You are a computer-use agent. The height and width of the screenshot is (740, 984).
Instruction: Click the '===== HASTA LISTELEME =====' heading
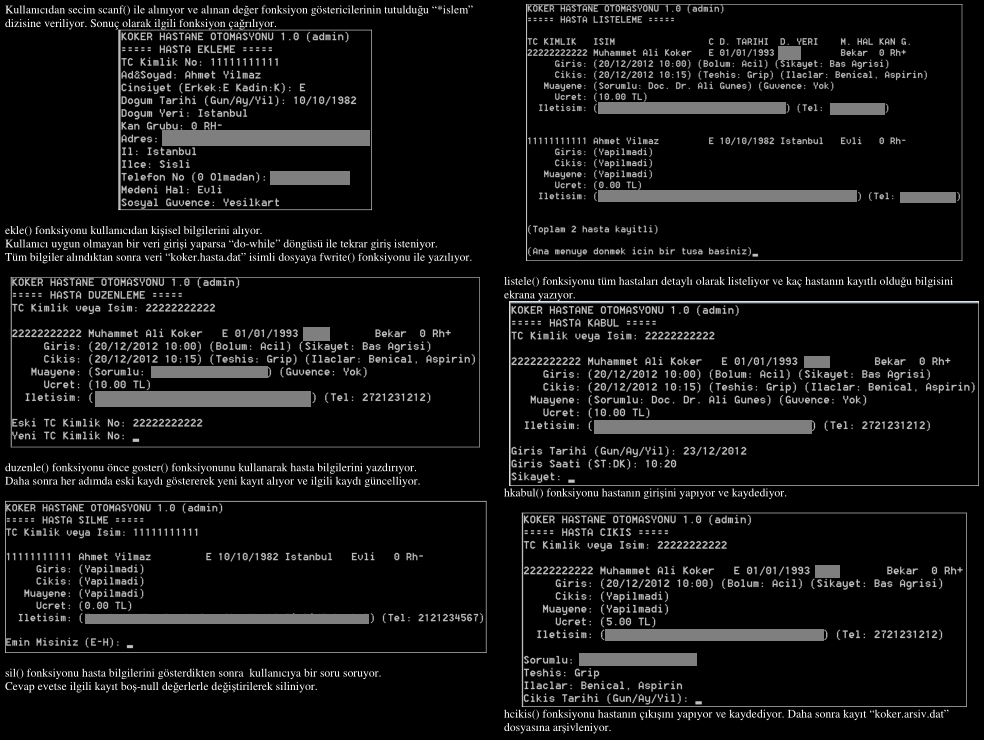point(601,20)
